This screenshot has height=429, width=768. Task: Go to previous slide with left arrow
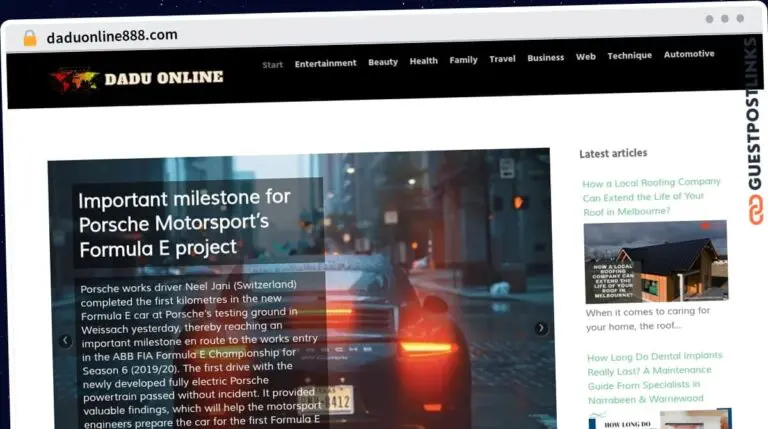click(x=65, y=340)
